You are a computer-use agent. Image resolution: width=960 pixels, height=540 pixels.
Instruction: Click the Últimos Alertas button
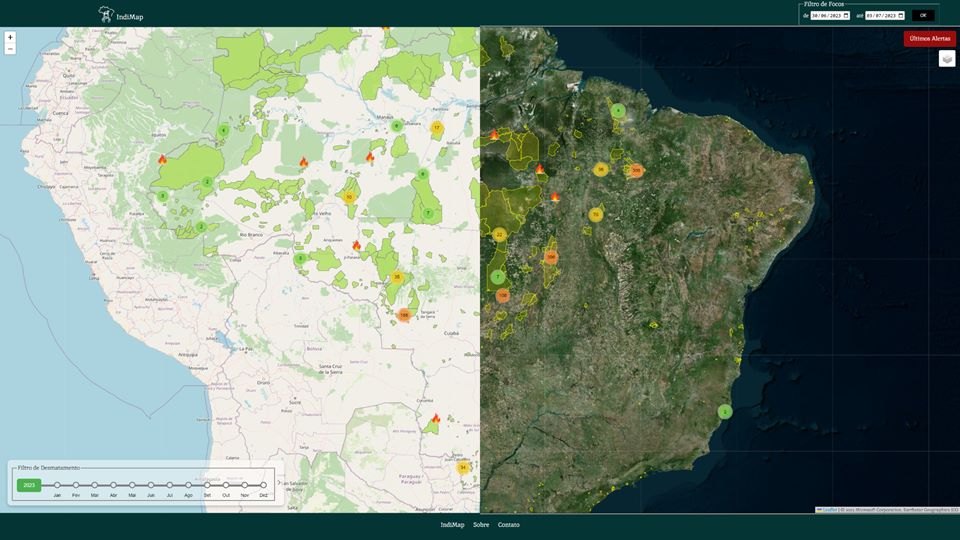pos(929,38)
